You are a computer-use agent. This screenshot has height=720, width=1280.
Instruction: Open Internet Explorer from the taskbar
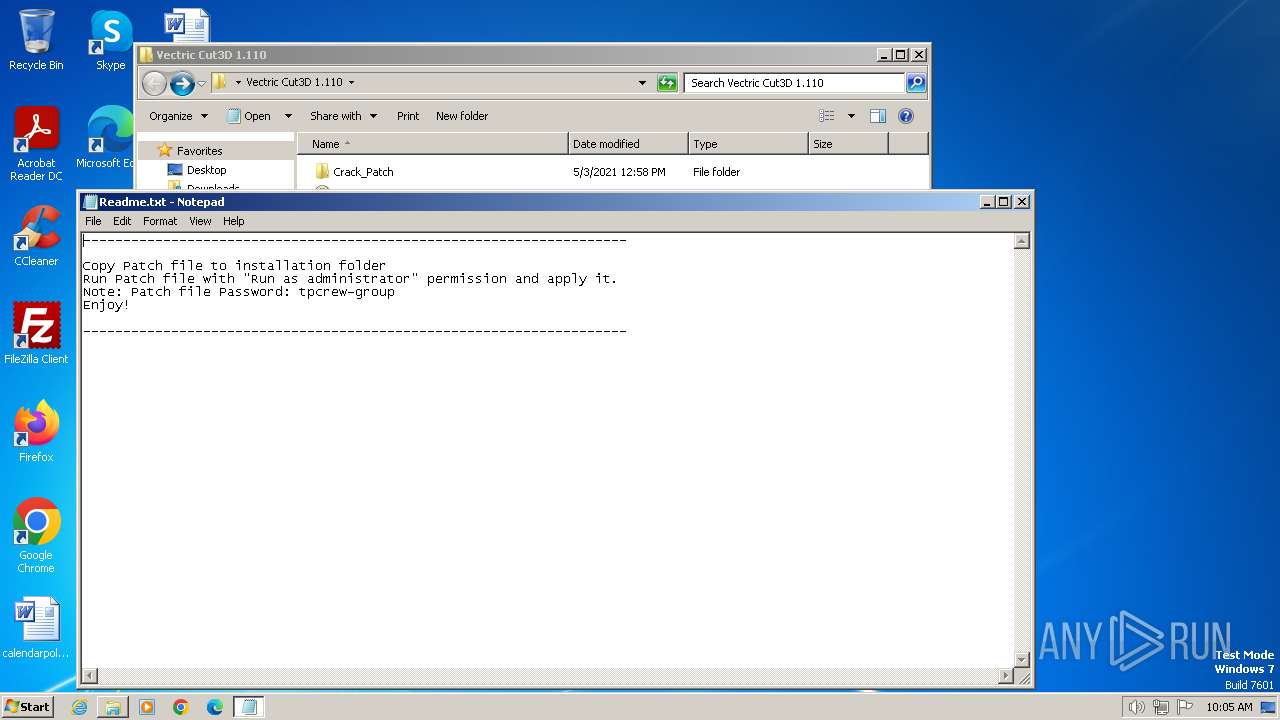79,707
